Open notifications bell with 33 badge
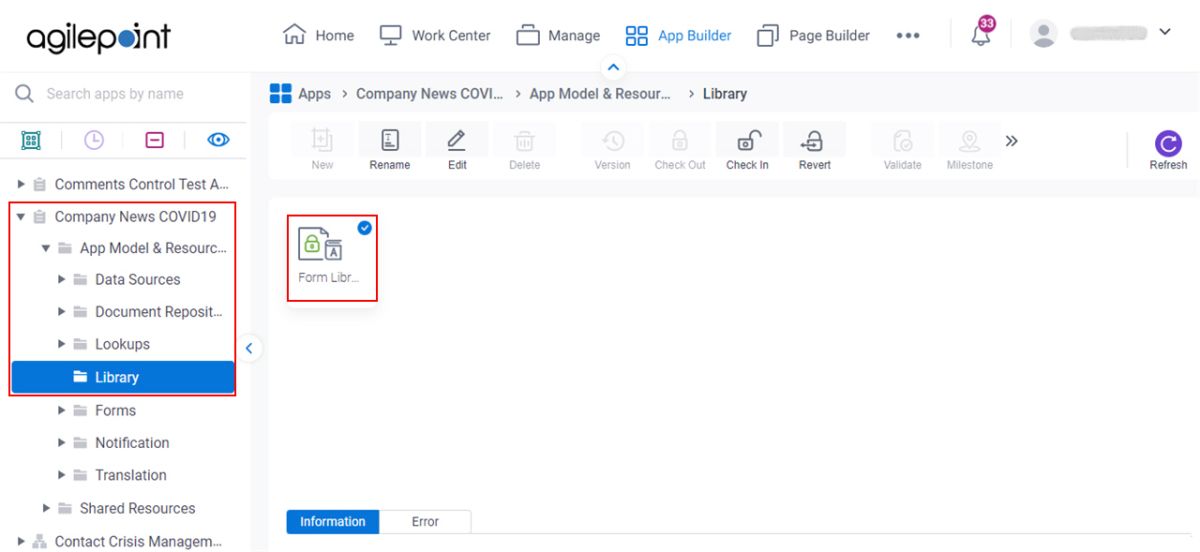The image size is (1200, 552). 982,33
